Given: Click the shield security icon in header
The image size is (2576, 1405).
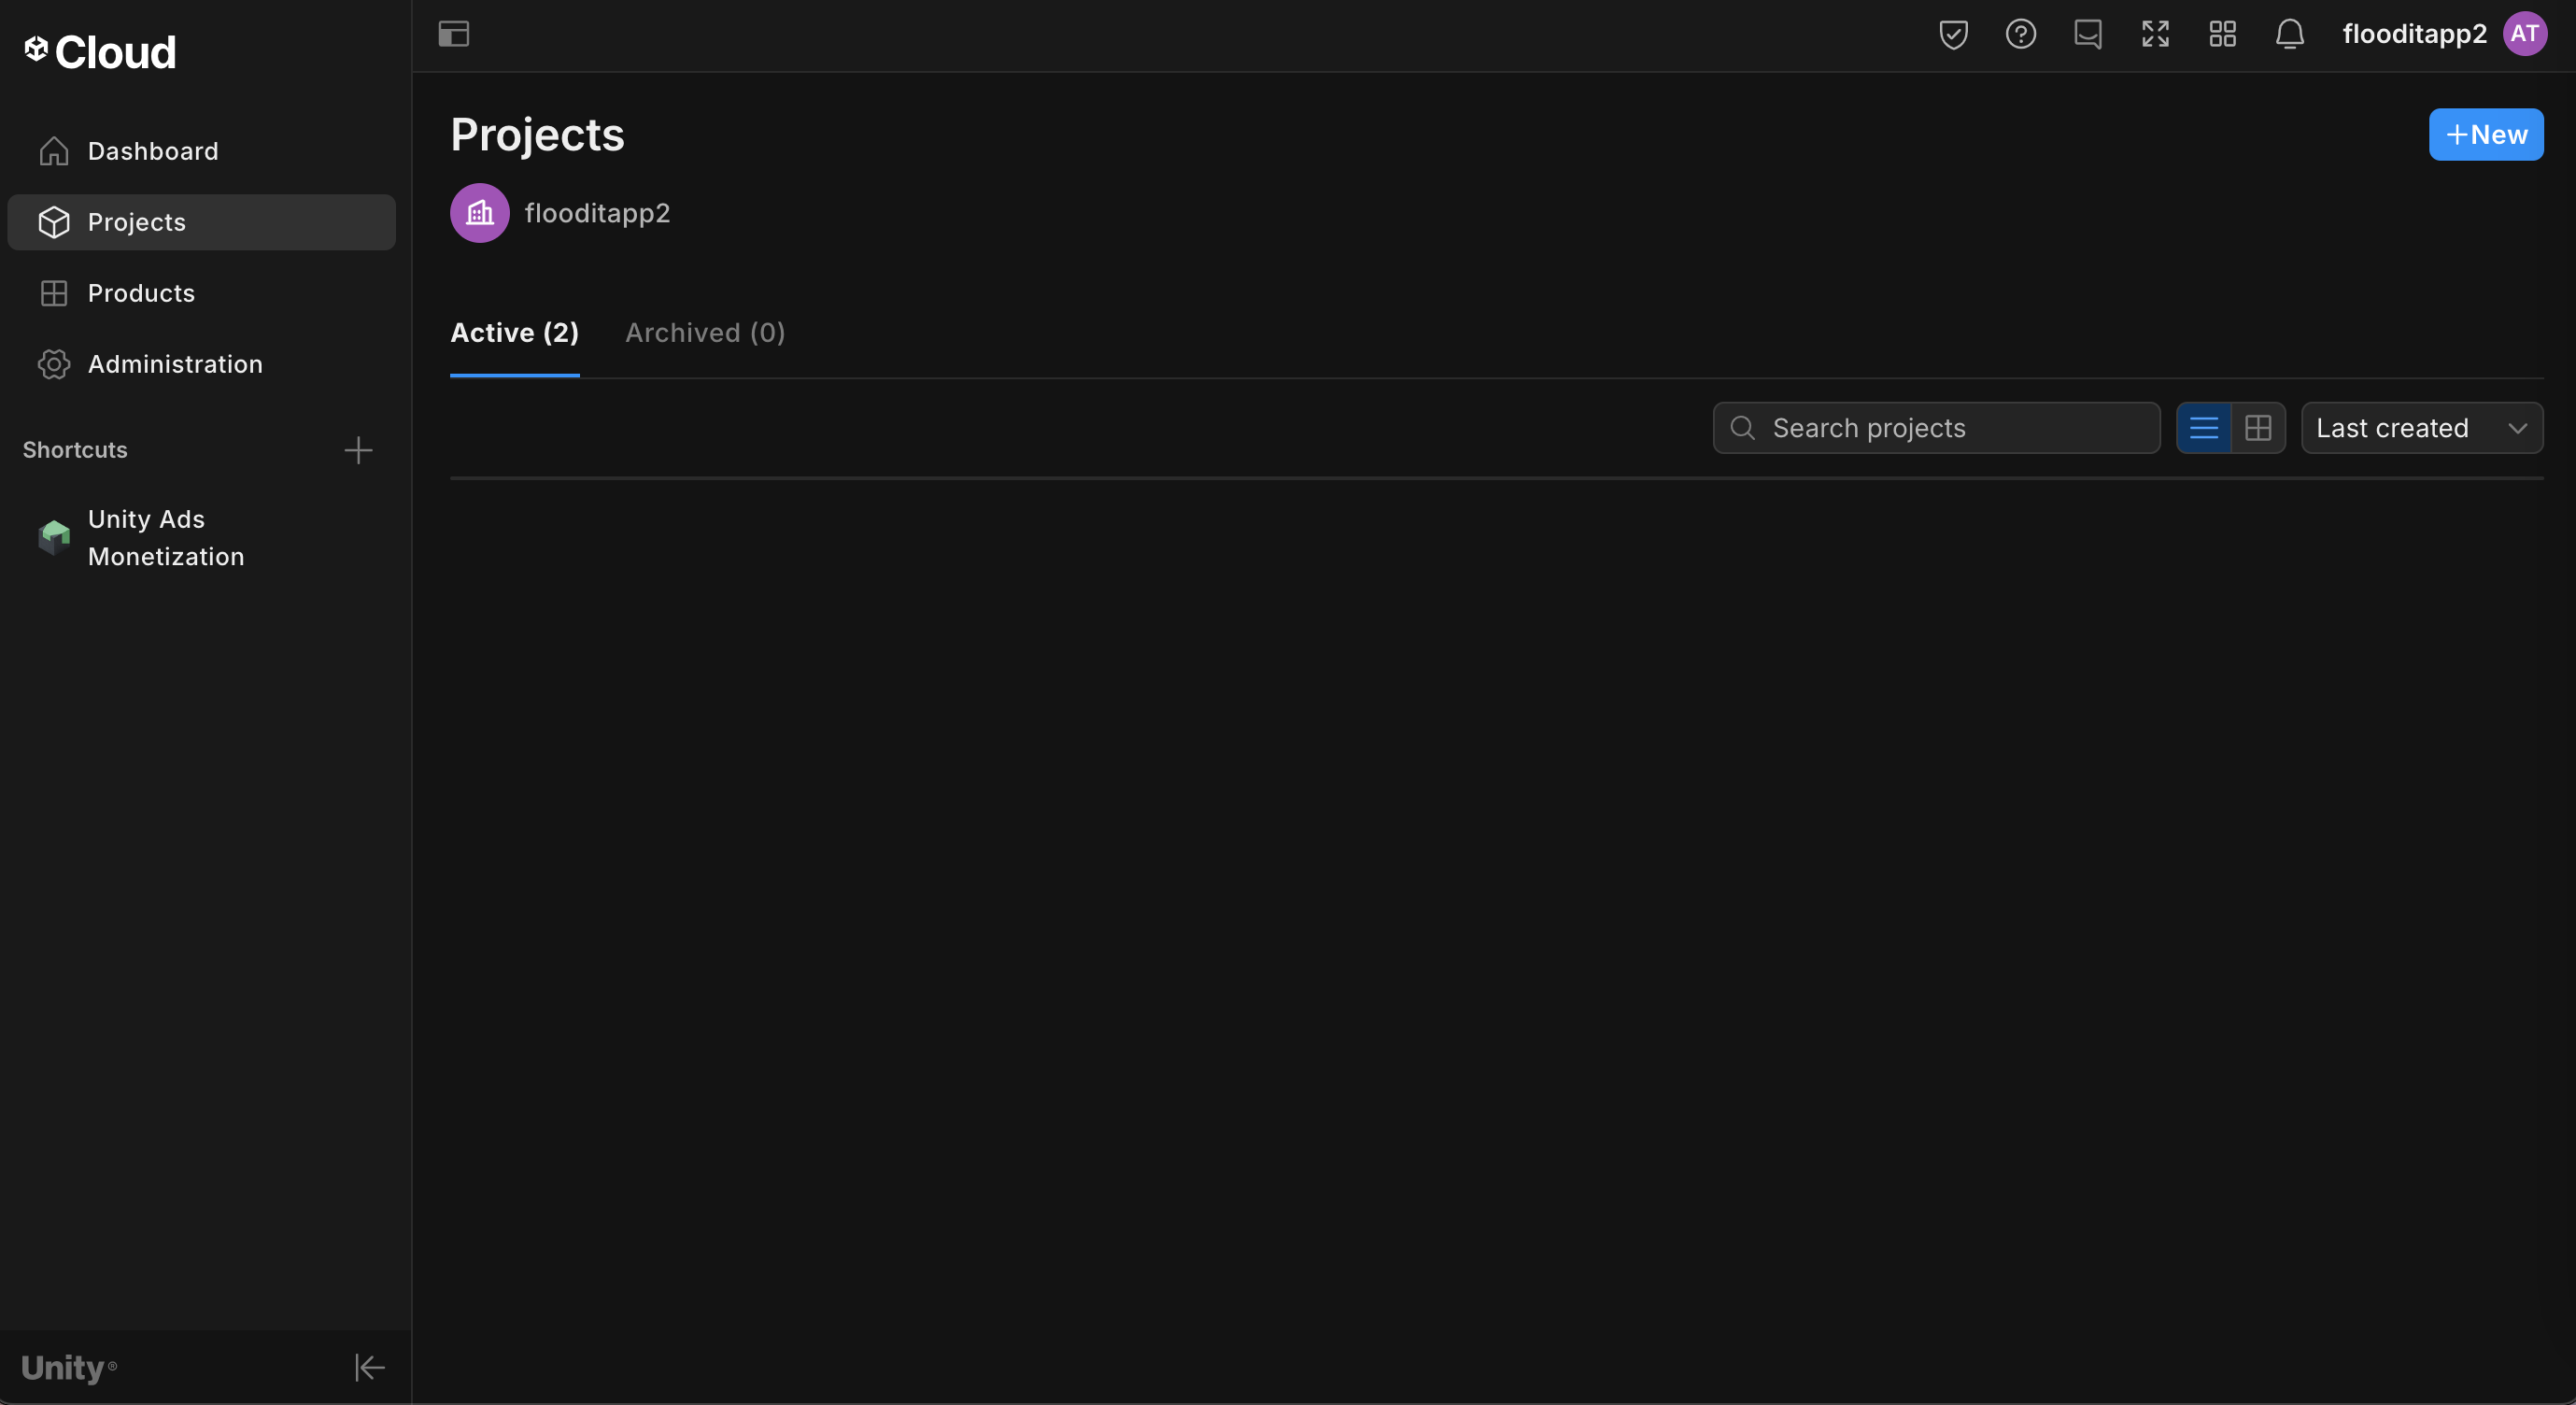Looking at the screenshot, I should click(1953, 34).
